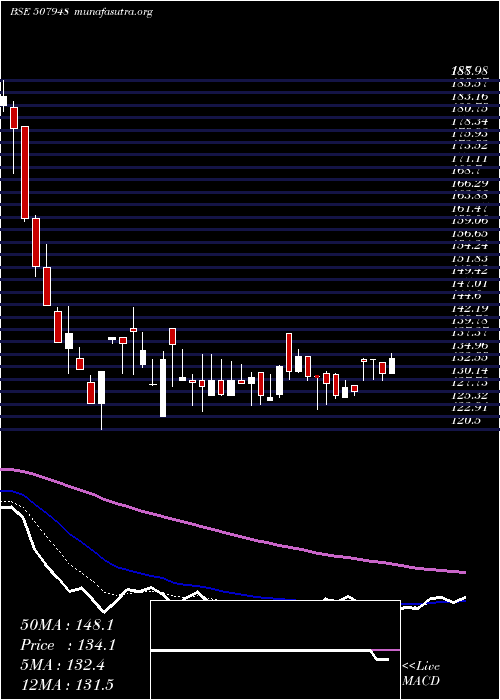The image size is (500, 700).
Task: Click the 149.42 price label
Action: [x=470, y=271]
